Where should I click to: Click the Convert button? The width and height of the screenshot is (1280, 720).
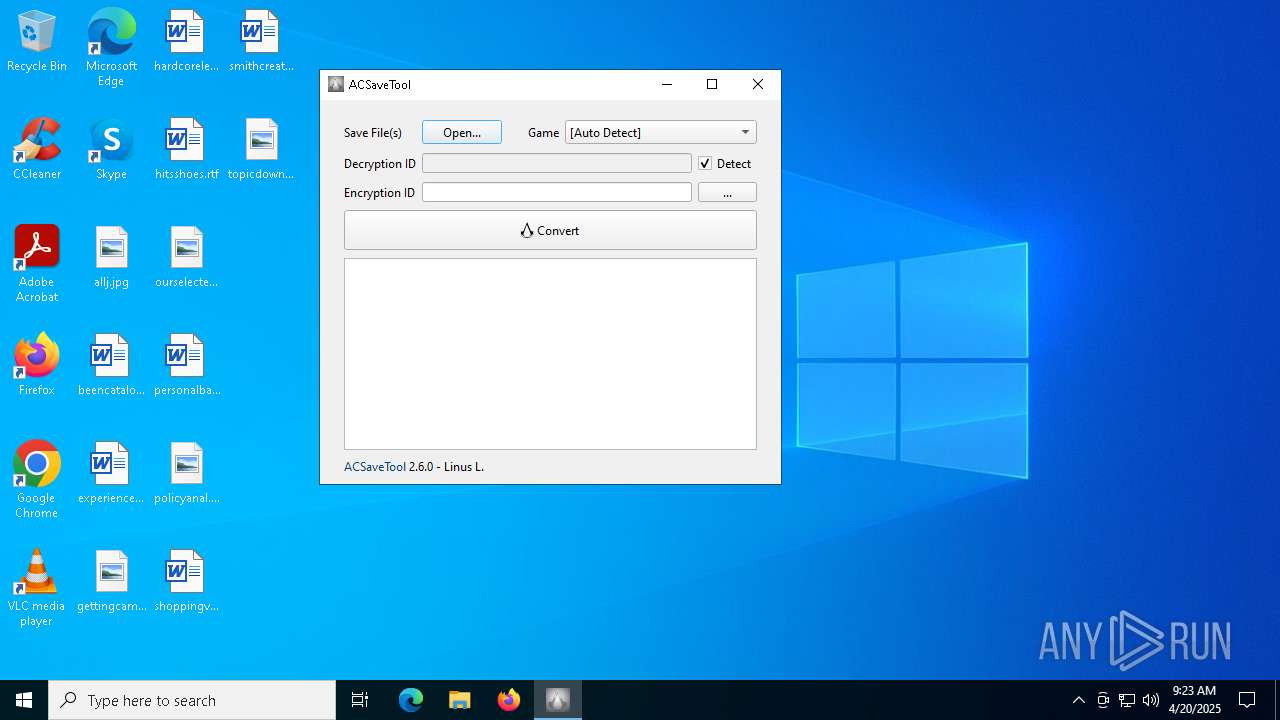pos(550,230)
